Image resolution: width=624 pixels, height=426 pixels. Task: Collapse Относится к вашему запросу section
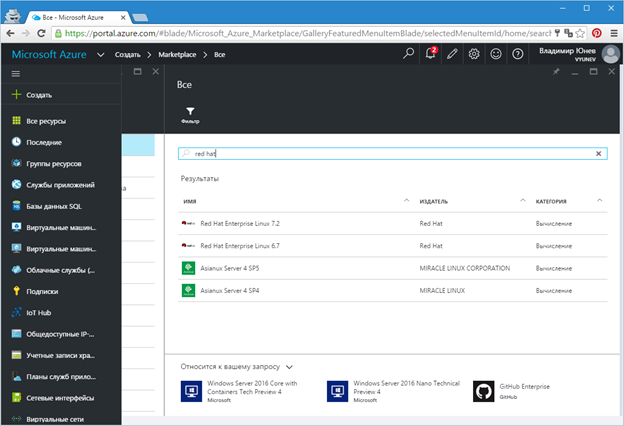289,367
